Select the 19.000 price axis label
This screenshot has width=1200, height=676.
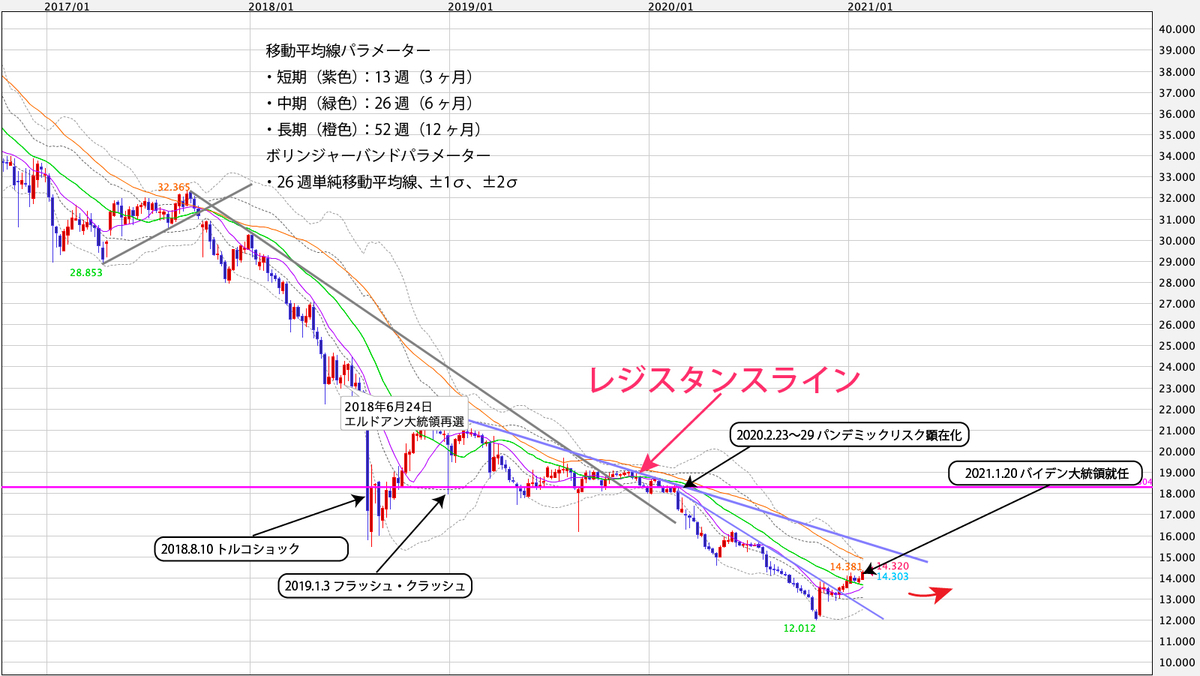pyautogui.click(x=1177, y=473)
